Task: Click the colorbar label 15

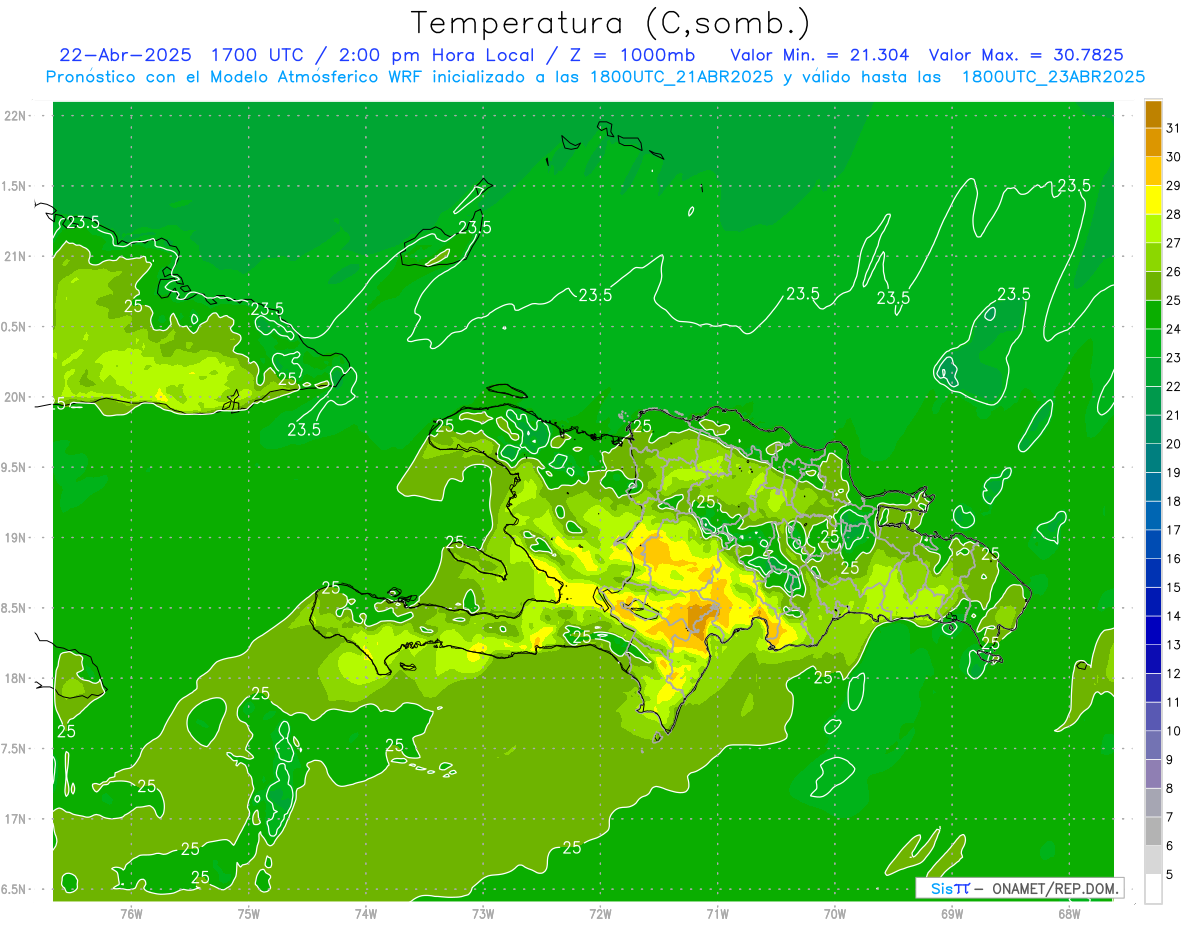Action: 1174,587
